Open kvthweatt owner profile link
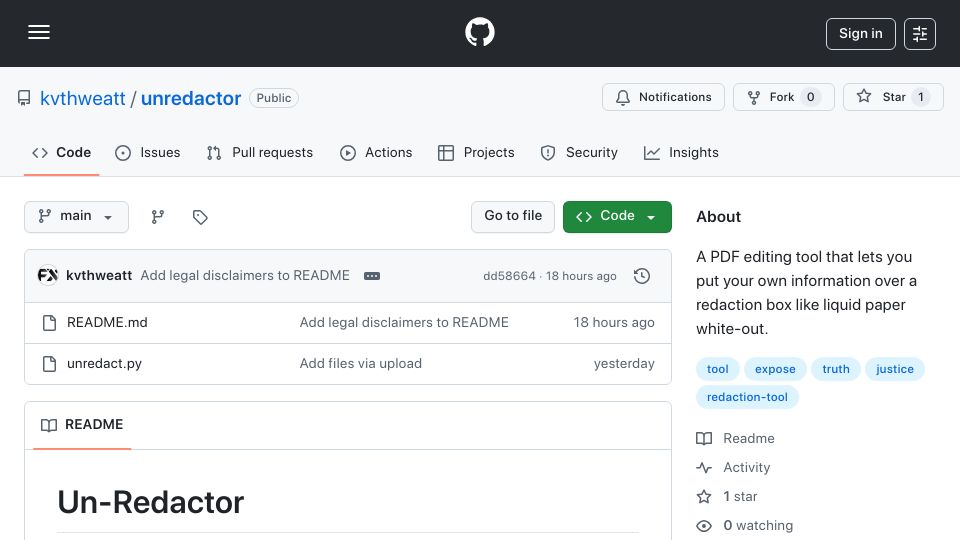960x540 pixels. point(83,98)
